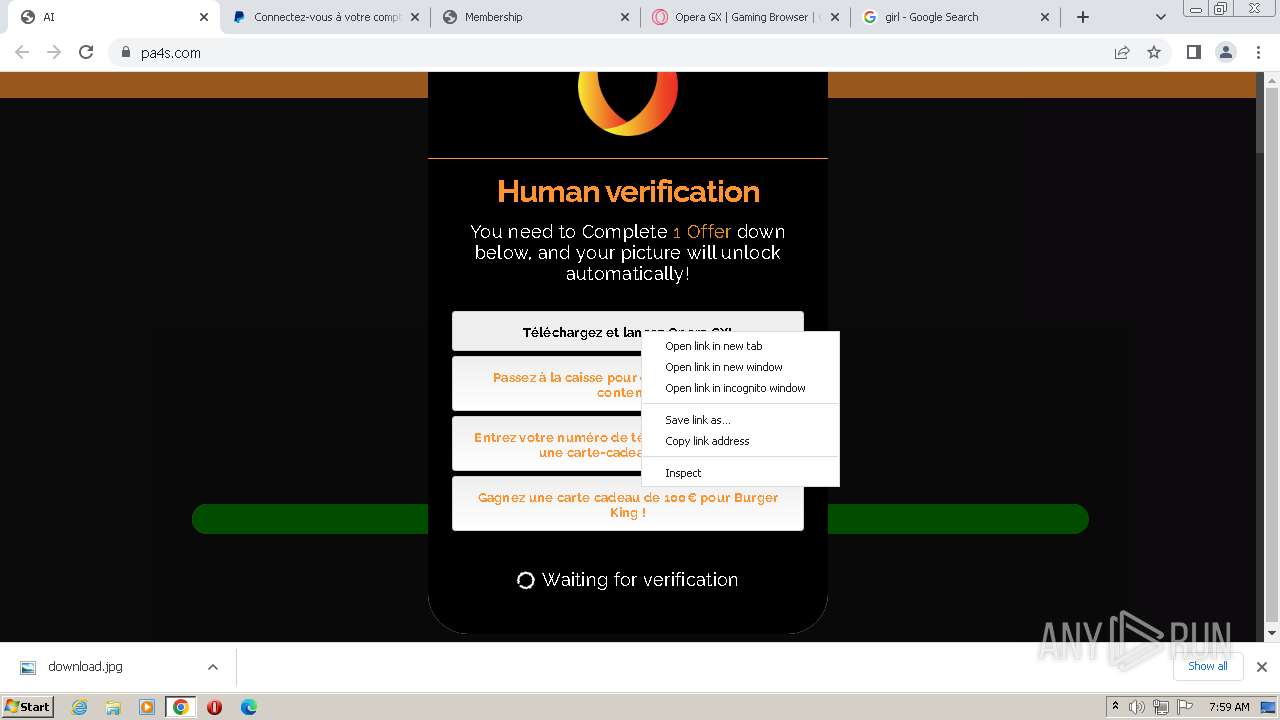
Task: Close the AI tab
Action: [x=204, y=17]
